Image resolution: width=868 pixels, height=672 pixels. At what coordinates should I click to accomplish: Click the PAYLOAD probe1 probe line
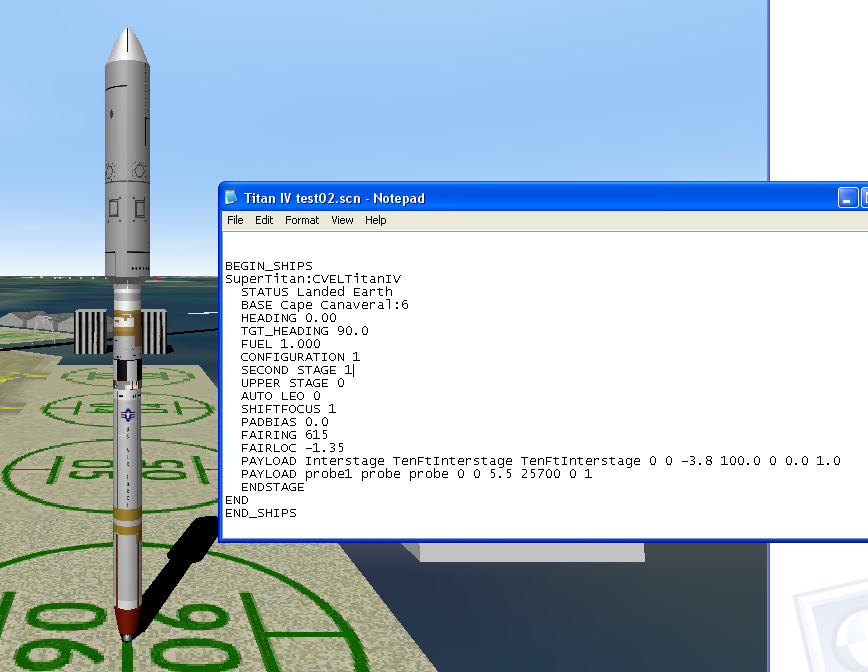click(x=416, y=474)
